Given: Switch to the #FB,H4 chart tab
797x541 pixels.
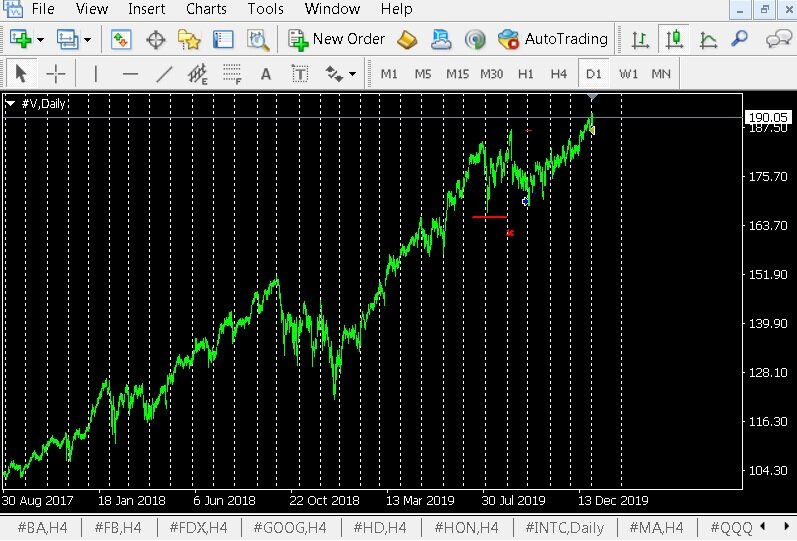Looking at the screenshot, I should (x=118, y=528).
